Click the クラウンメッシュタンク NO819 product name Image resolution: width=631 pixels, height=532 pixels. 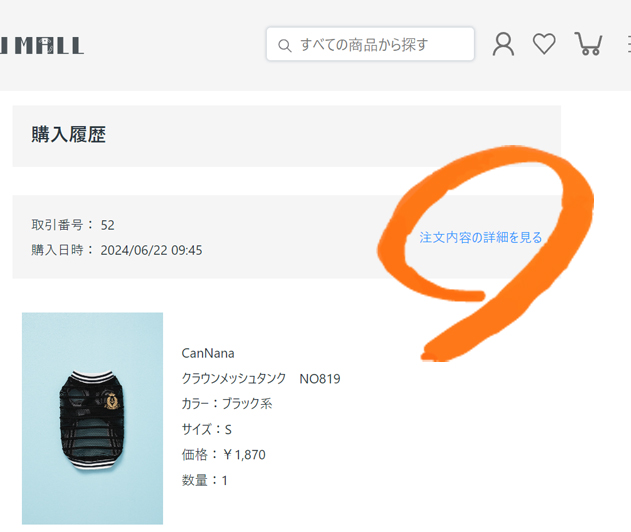261,379
